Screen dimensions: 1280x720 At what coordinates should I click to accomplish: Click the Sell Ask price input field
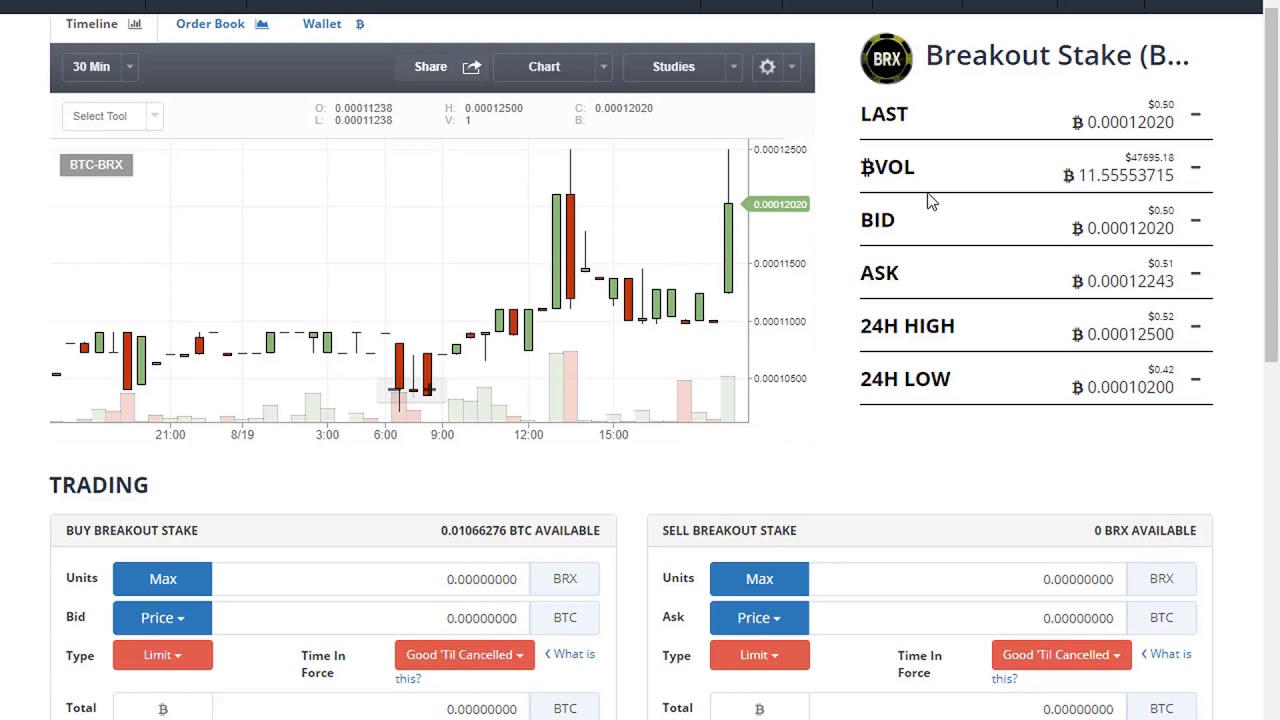pos(967,618)
